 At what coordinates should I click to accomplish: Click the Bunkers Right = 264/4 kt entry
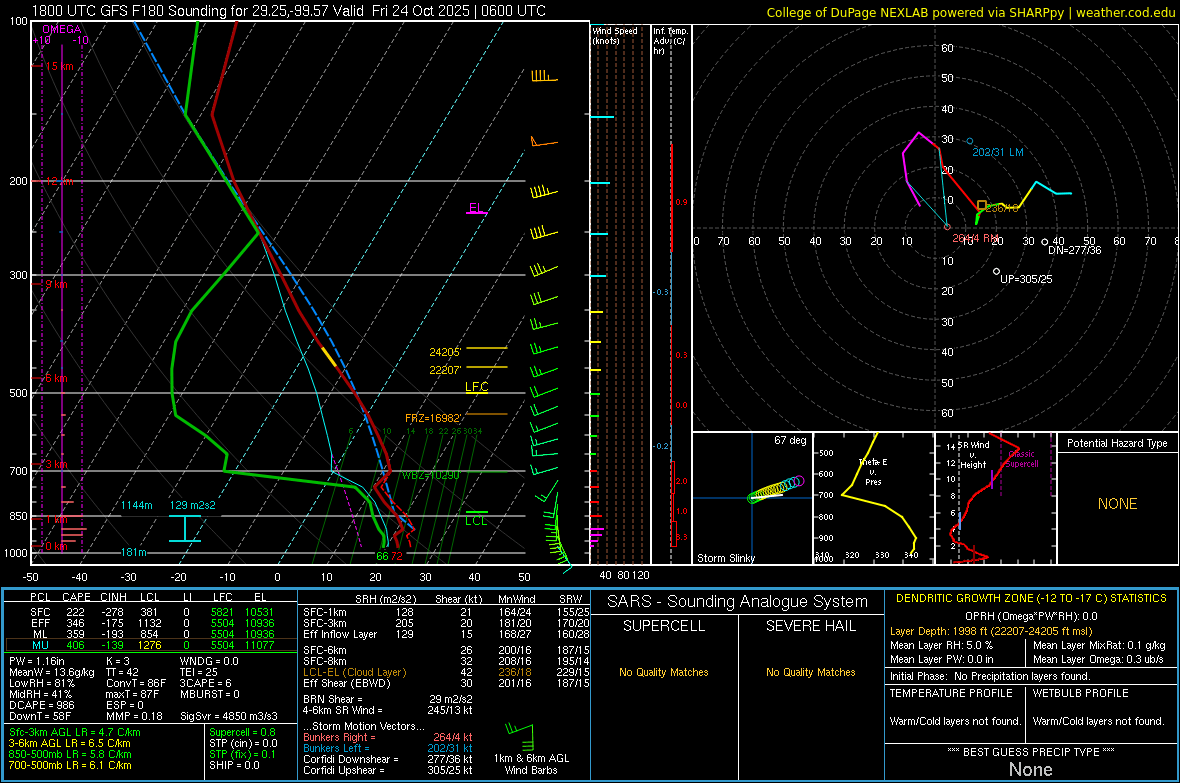[x=388, y=737]
